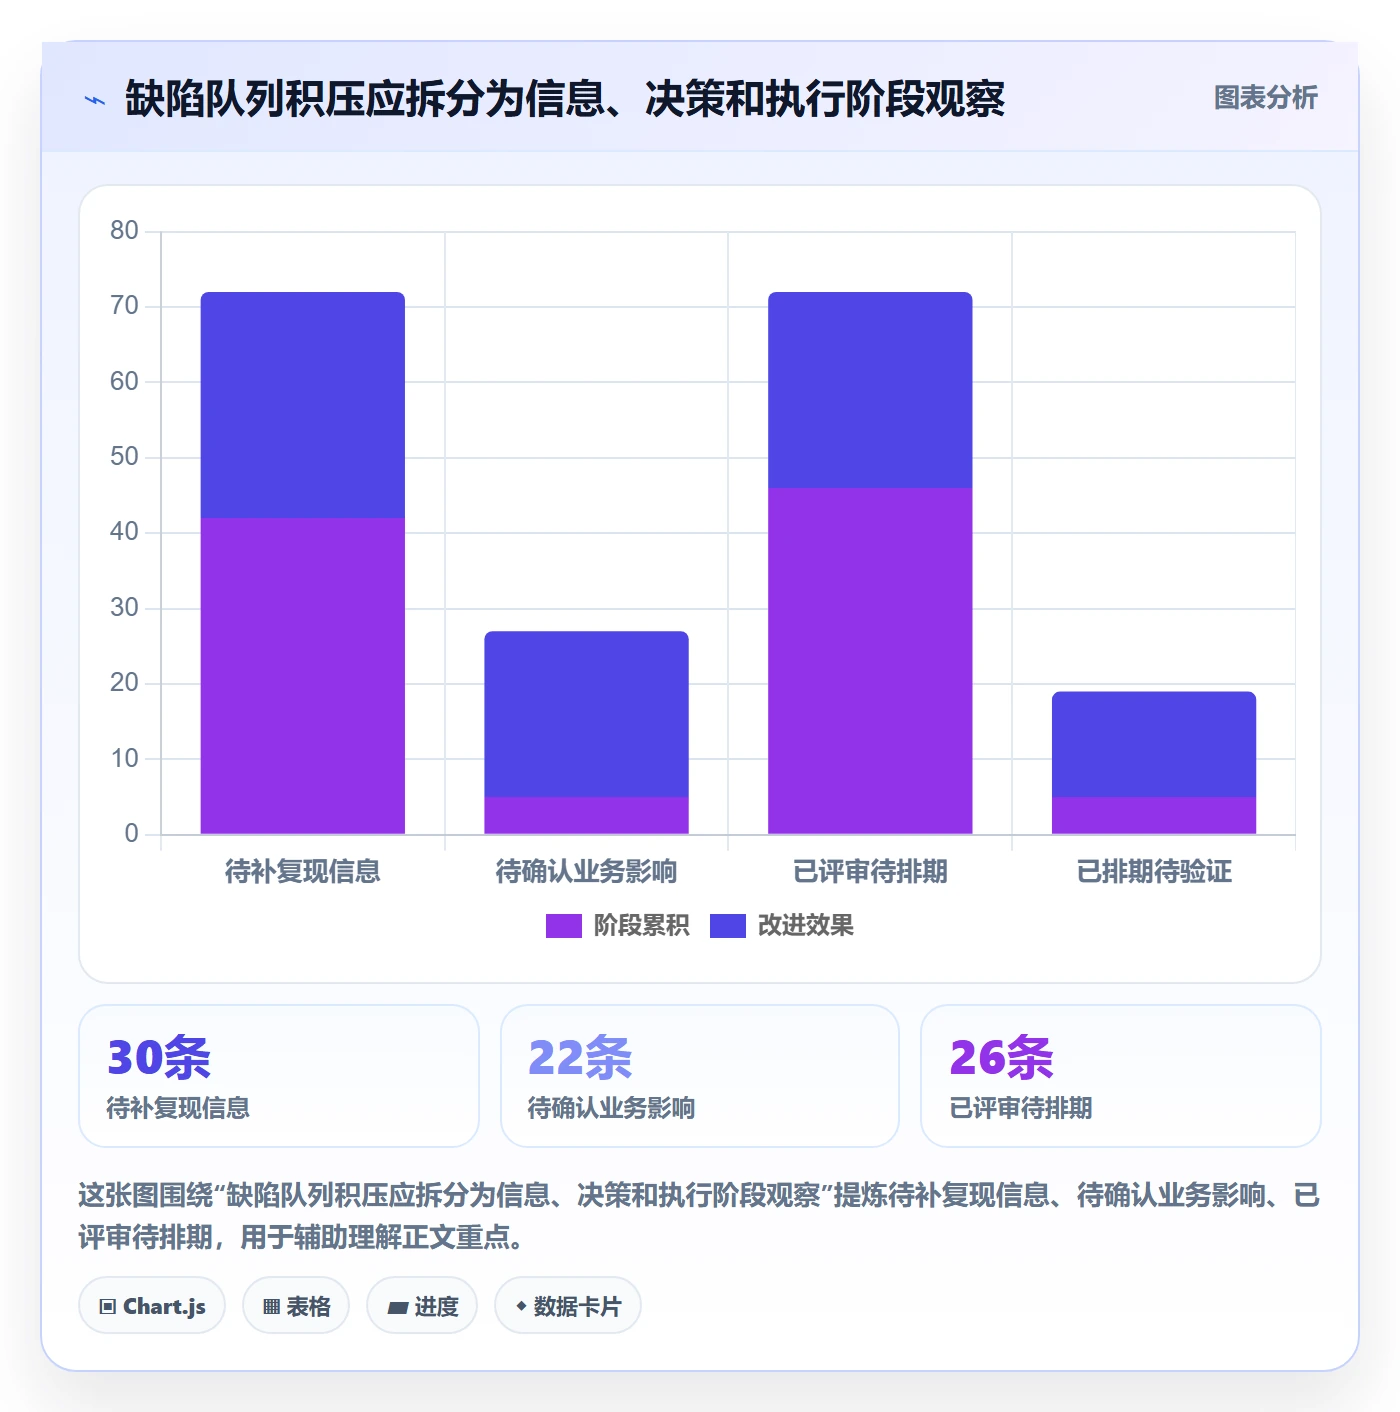Click the blue bar segment for 待补复现信息

(303, 405)
